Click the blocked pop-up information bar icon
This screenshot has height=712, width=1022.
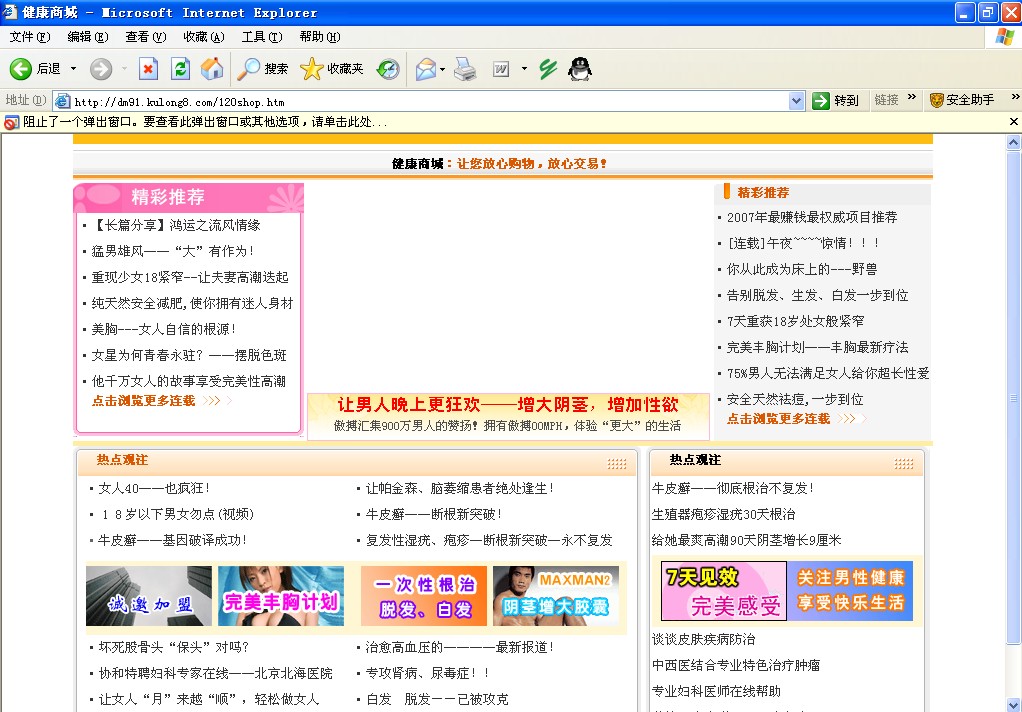coord(11,122)
